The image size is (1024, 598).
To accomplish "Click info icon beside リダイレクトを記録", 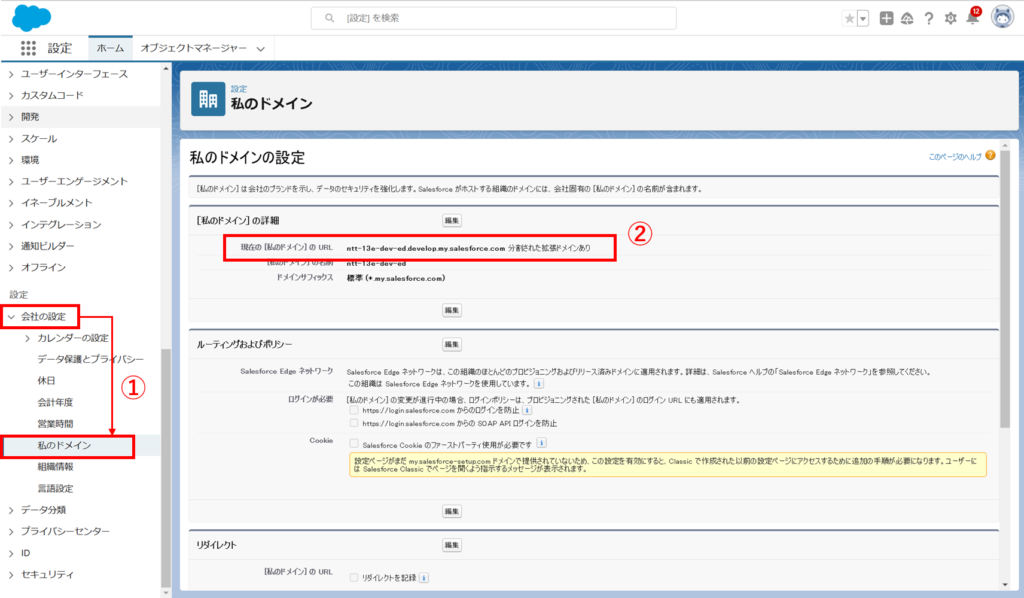I will click(424, 578).
